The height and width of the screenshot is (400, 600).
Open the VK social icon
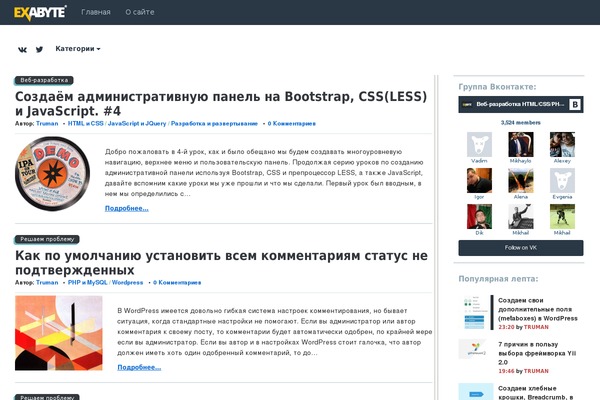pos(23,49)
